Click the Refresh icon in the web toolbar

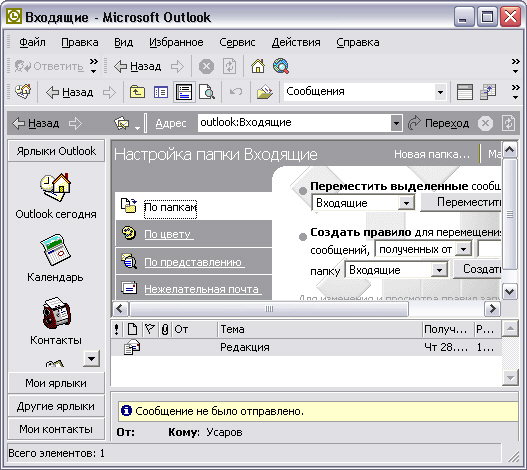230,66
